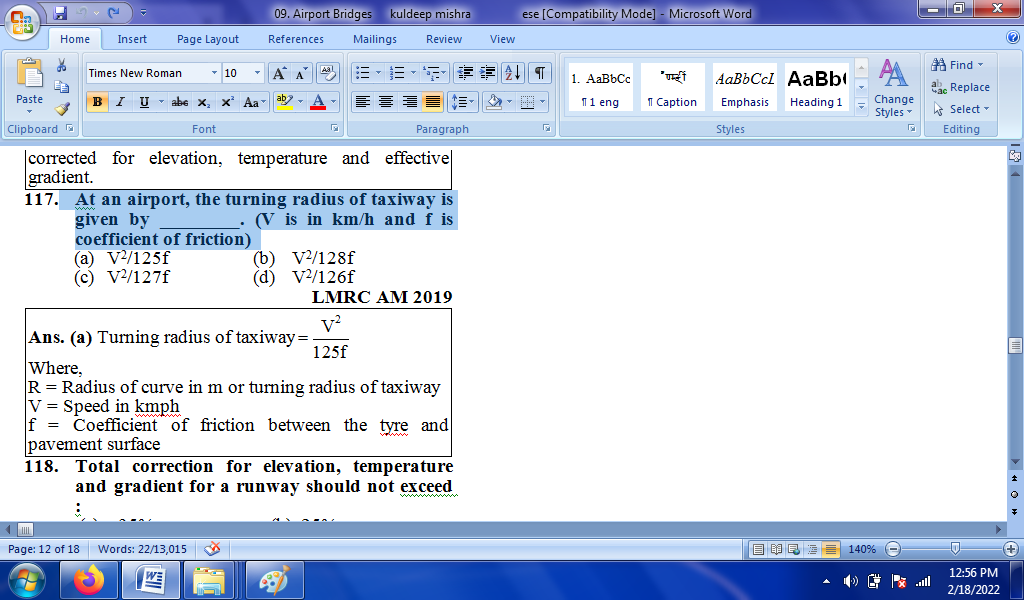1024x600 pixels.
Task: Open the font size dropdown
Action: click(257, 73)
